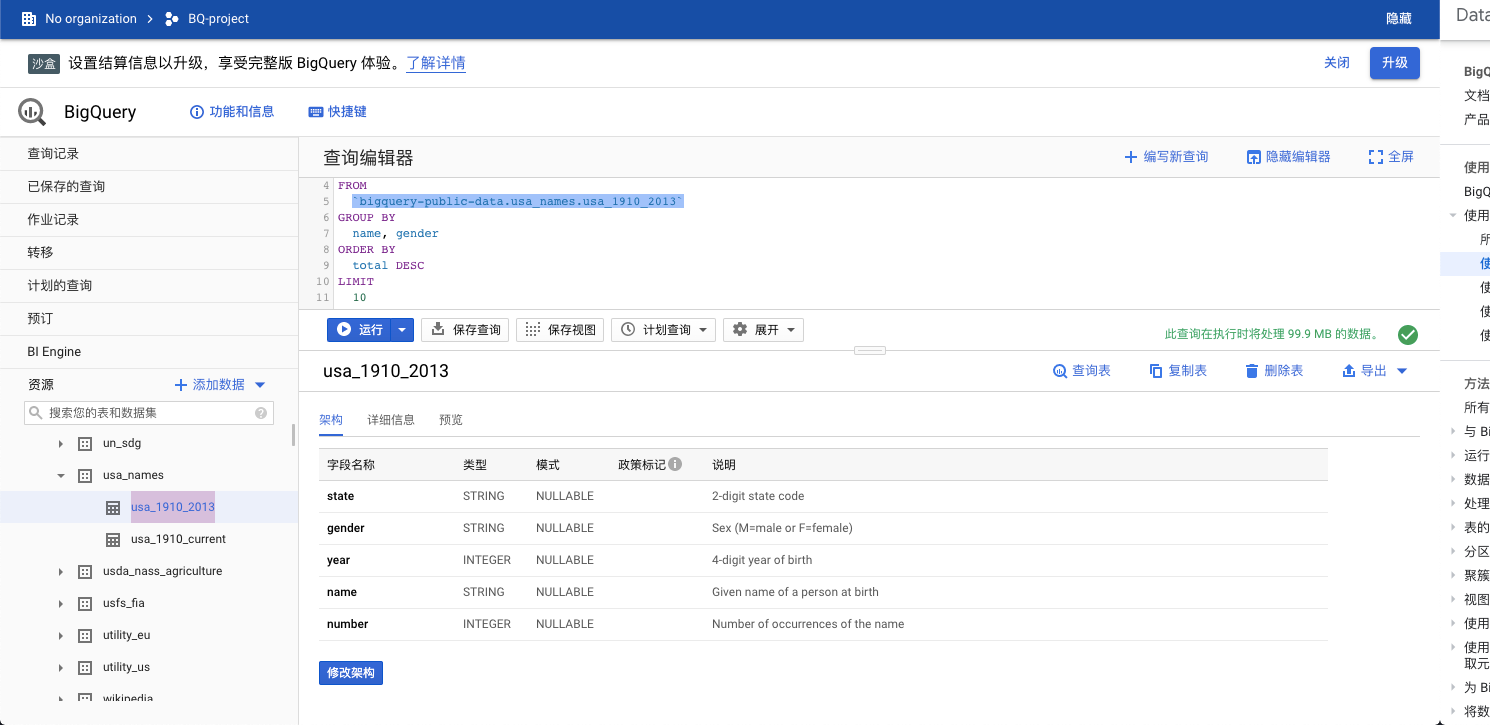Expand the un_sdg dataset
Screen dimensions: 1490x725
60,443
